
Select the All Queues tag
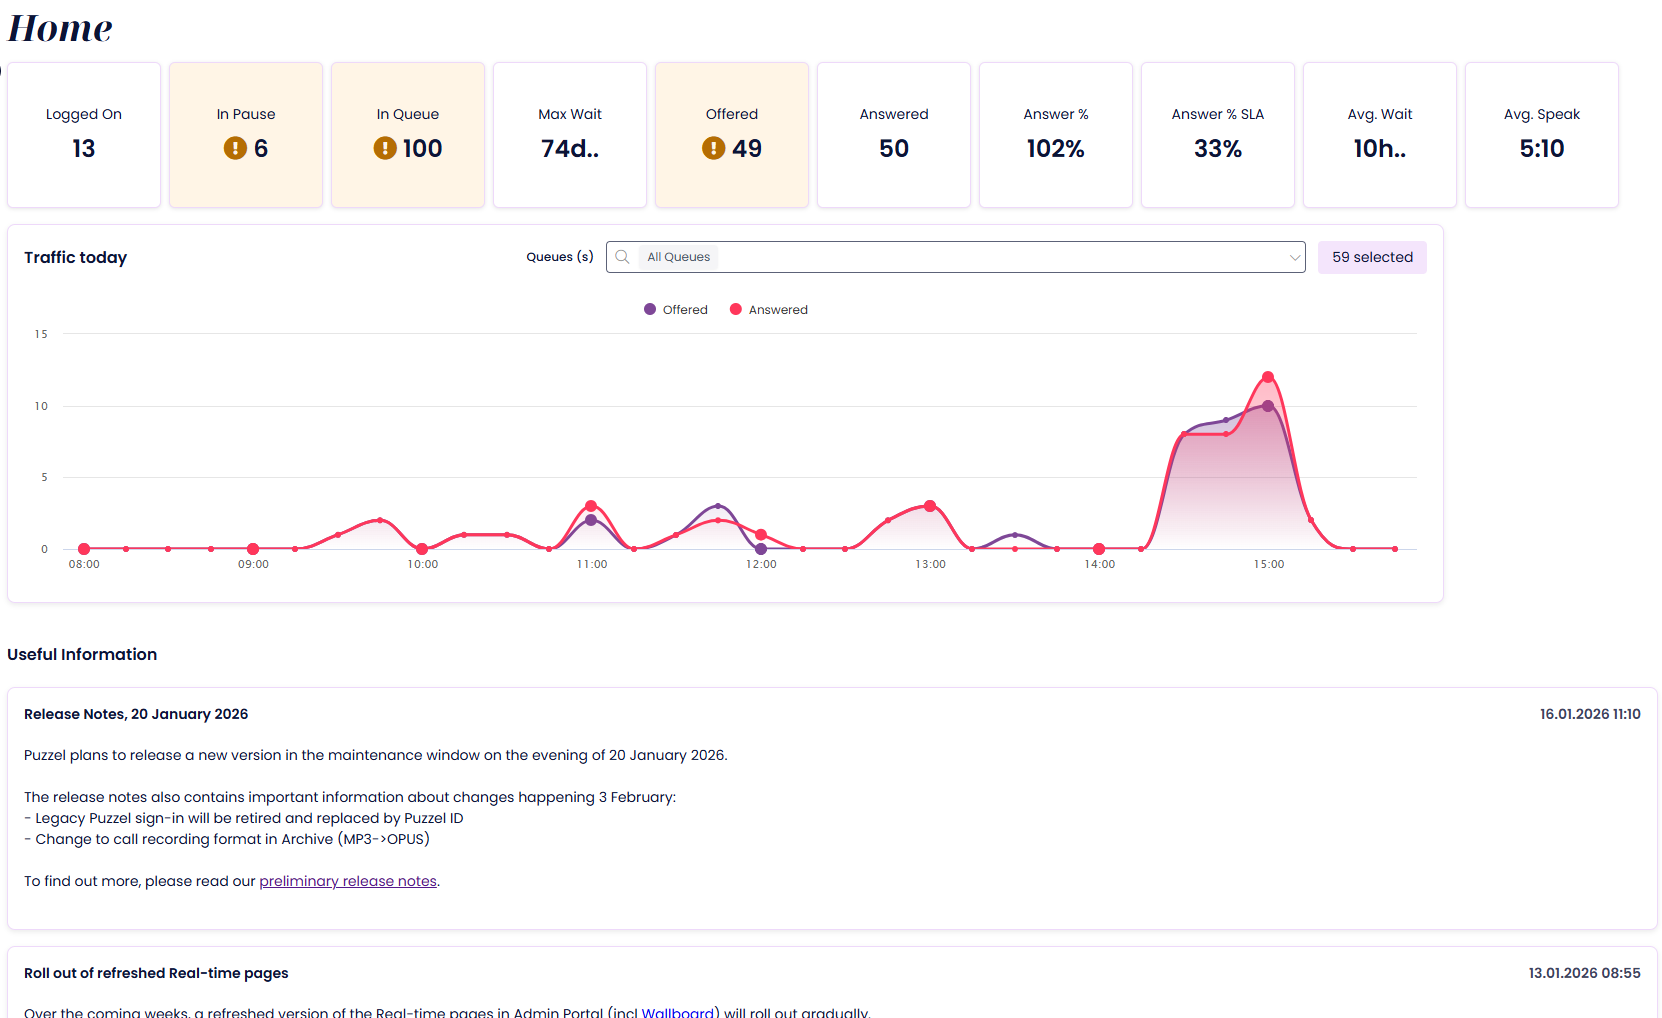click(678, 257)
